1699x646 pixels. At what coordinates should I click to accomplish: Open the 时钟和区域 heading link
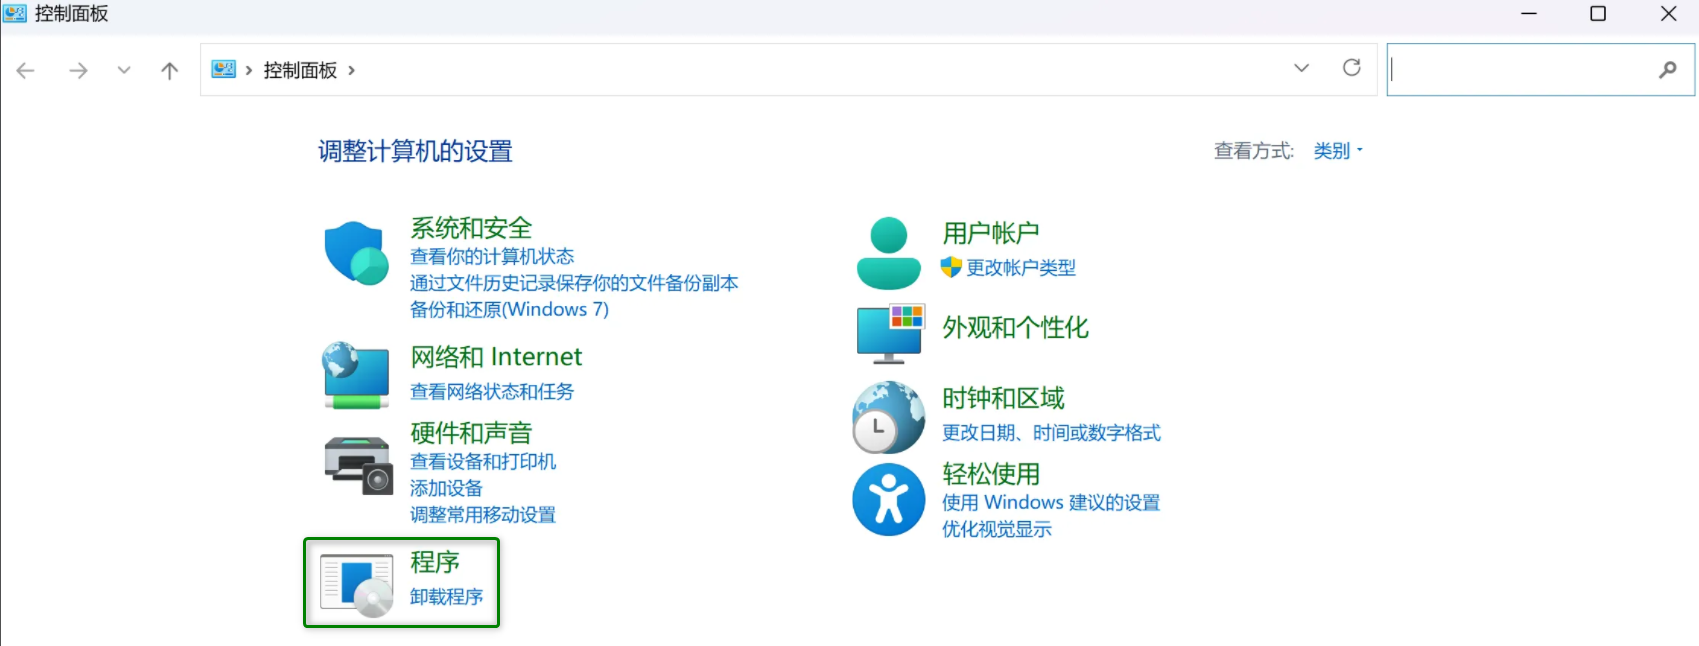1003,398
